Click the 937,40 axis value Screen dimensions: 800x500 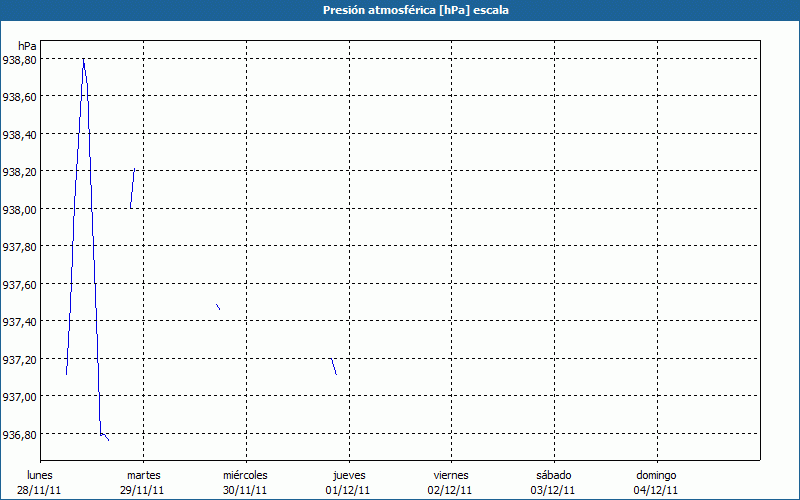19,322
